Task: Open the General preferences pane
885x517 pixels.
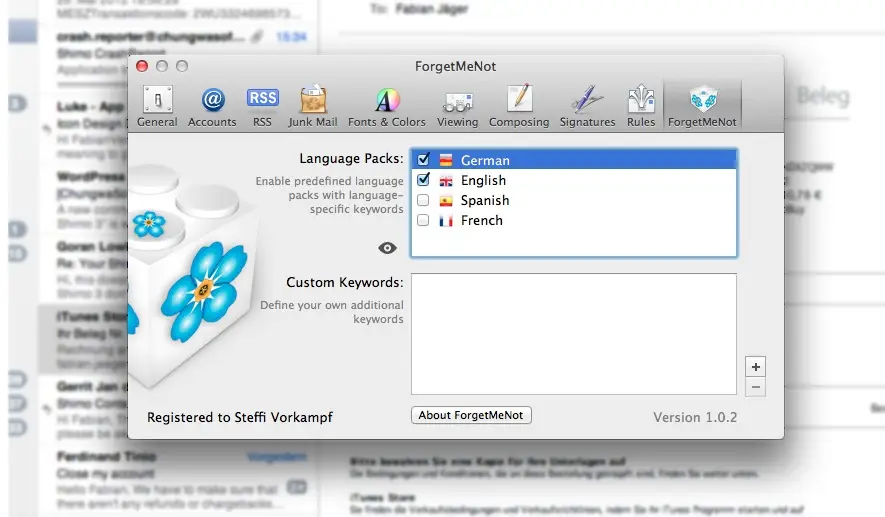Action: [x=157, y=106]
